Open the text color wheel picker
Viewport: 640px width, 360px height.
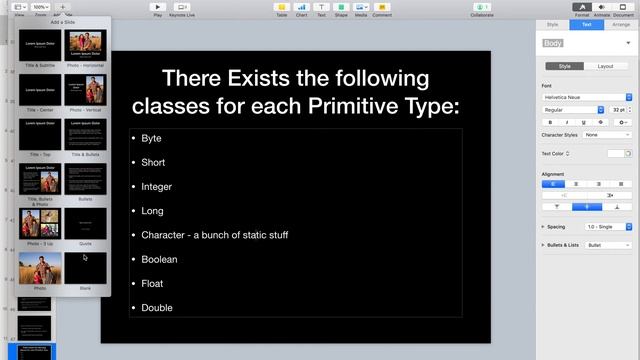tap(628, 153)
